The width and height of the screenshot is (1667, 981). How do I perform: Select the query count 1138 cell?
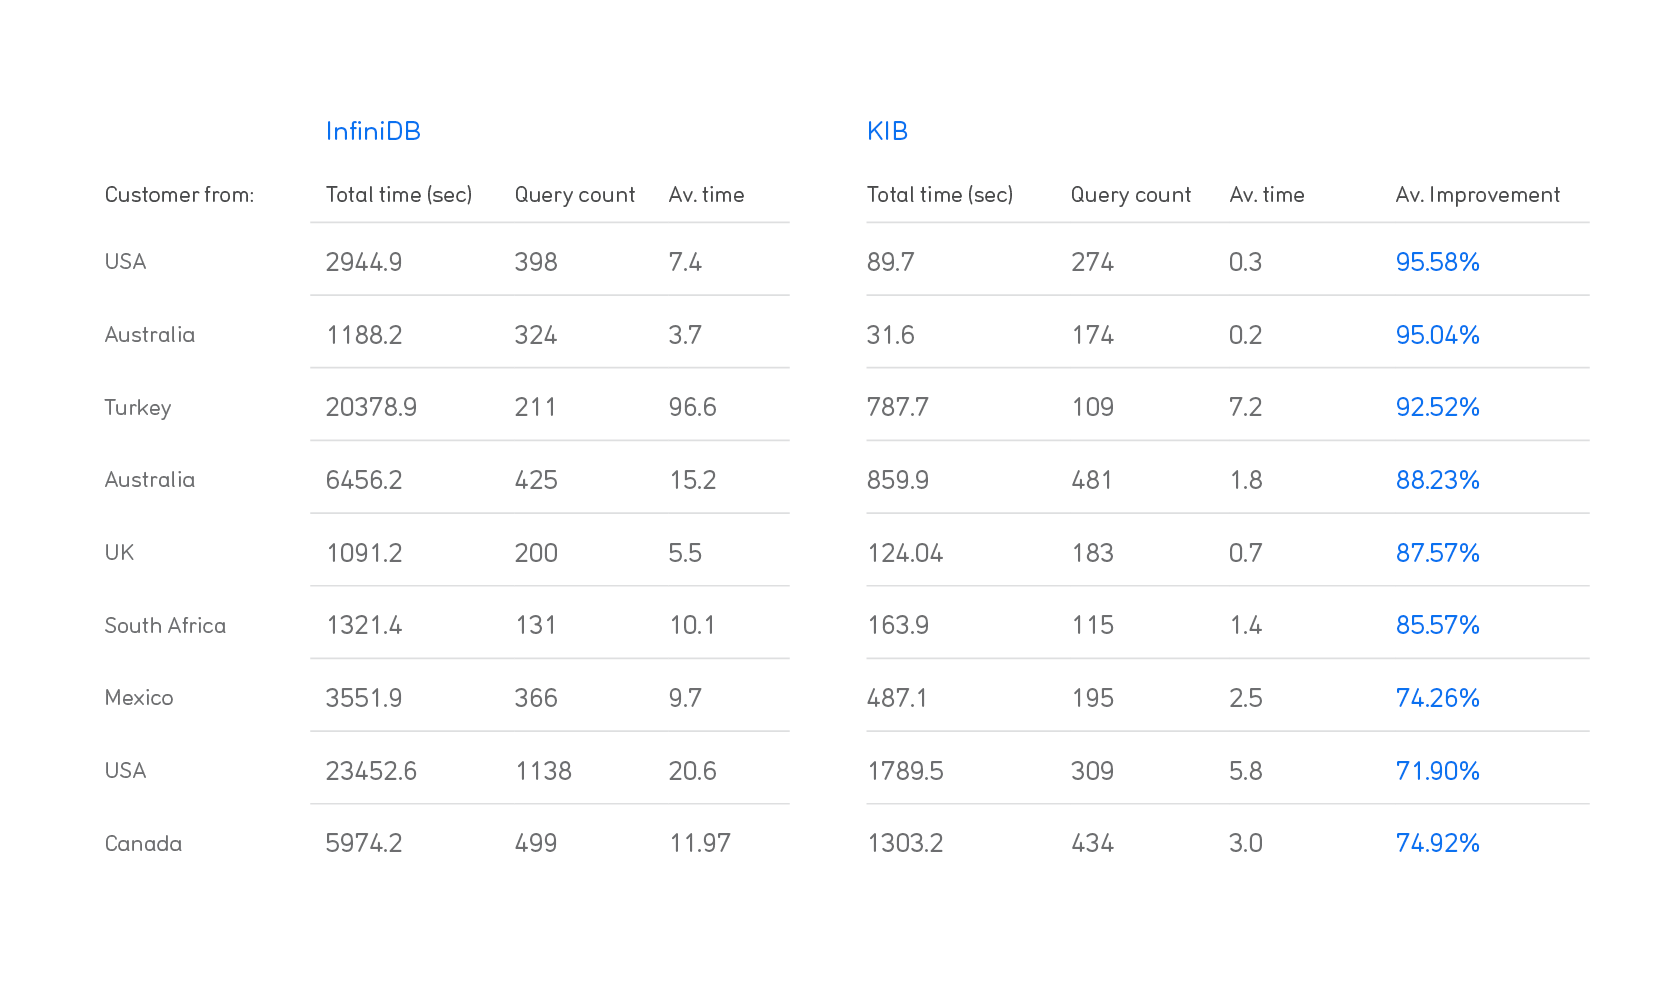[543, 771]
